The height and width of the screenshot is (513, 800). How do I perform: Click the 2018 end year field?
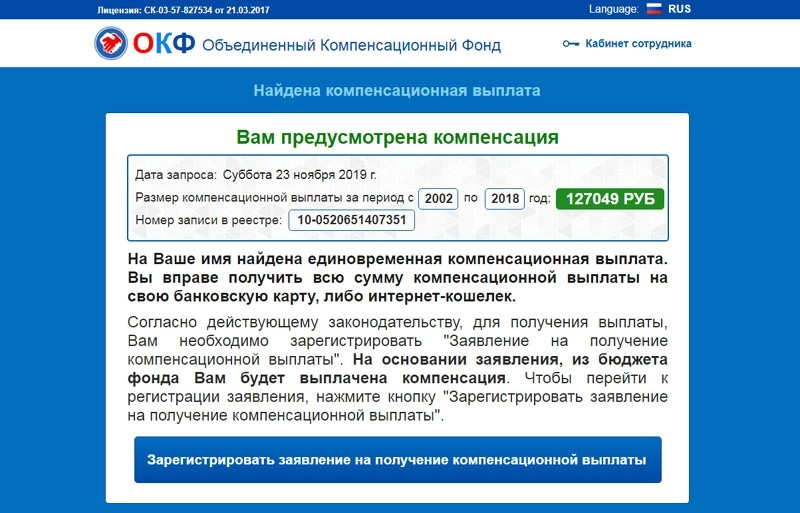tap(505, 198)
